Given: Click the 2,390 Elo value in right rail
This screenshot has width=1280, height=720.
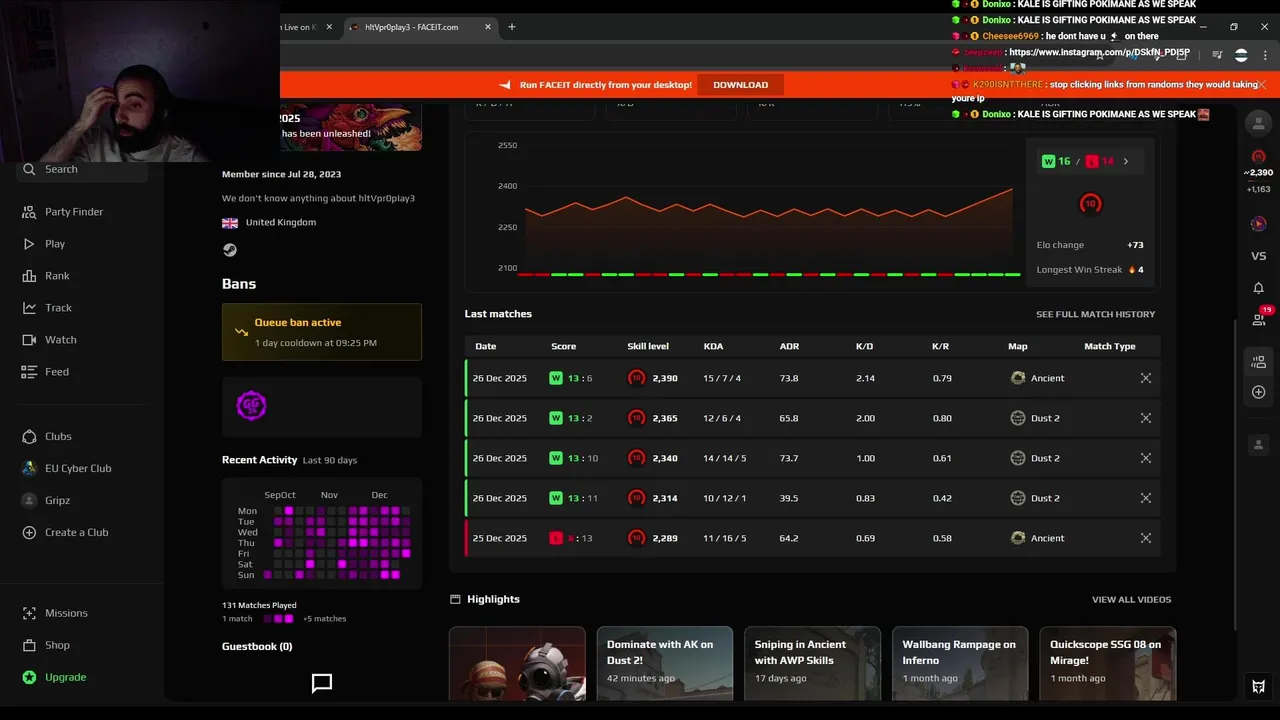Looking at the screenshot, I should [x=1258, y=173].
